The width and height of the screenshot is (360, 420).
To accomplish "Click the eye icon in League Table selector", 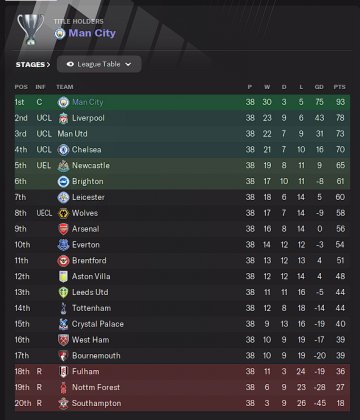I will tap(70, 64).
